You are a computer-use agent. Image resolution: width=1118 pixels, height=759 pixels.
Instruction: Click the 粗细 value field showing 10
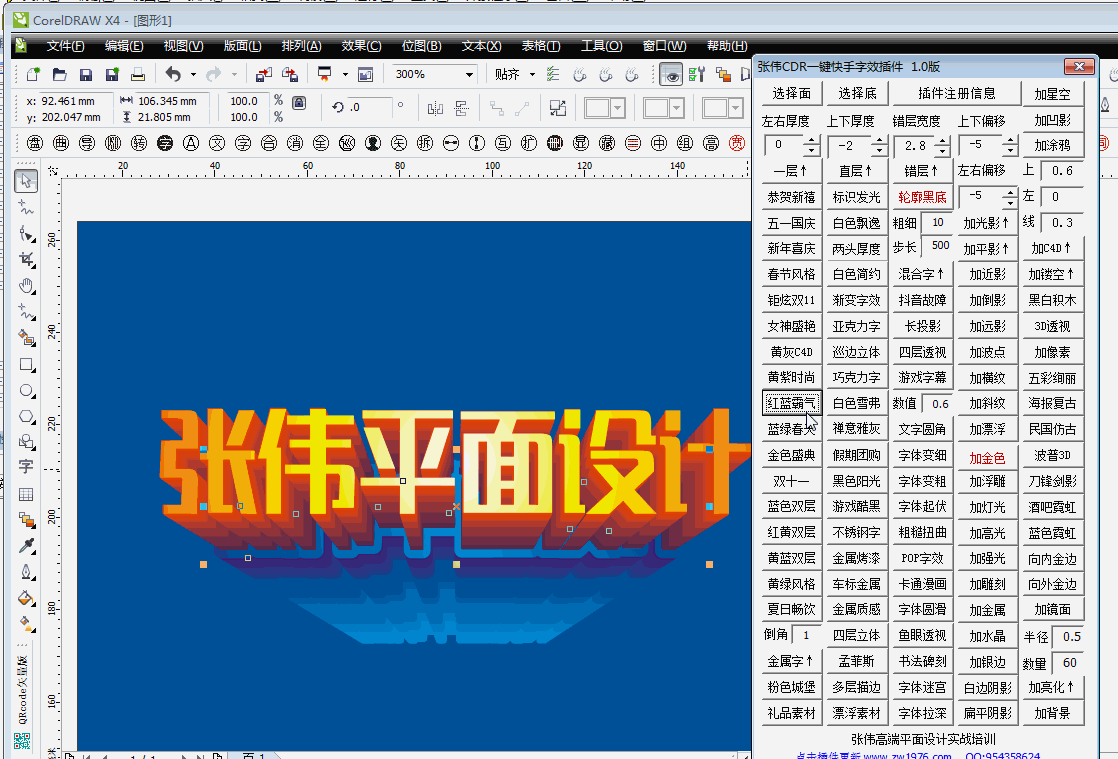click(x=938, y=222)
